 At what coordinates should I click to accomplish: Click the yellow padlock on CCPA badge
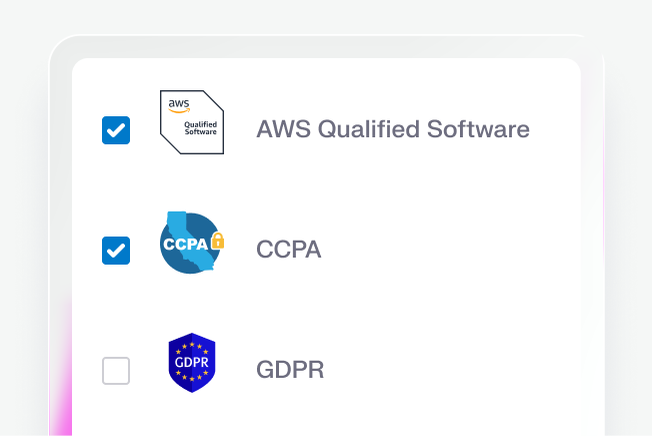coord(217,241)
